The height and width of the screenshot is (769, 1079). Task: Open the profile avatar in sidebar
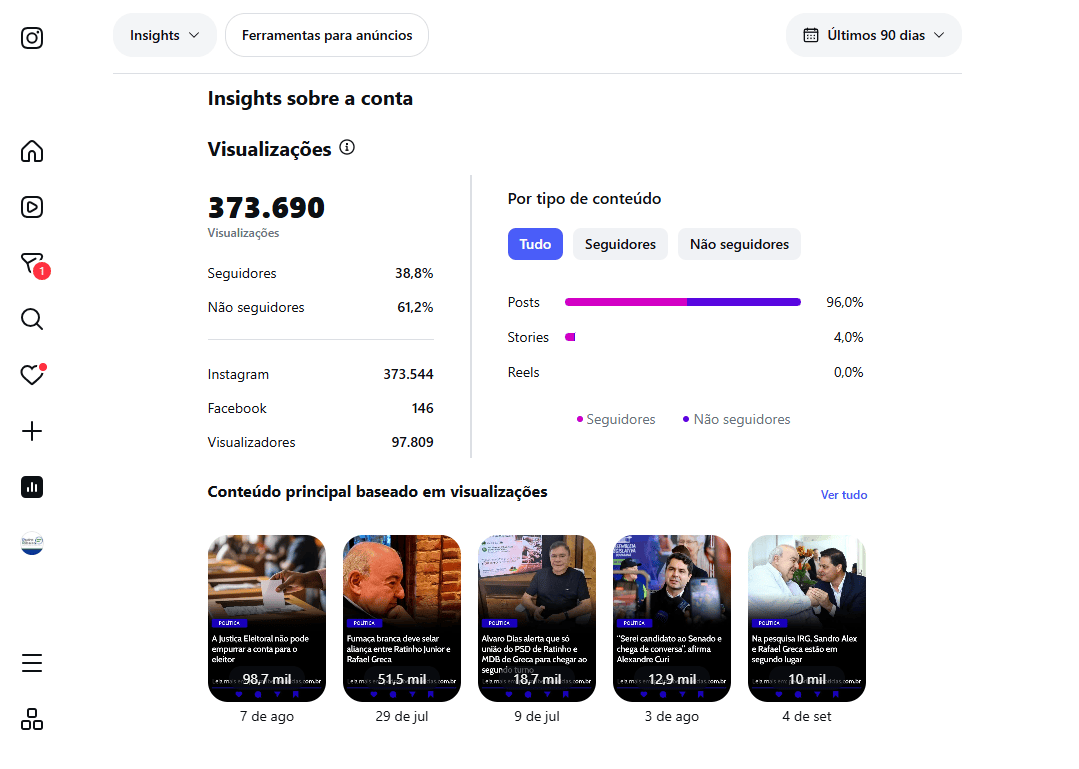coord(32,543)
